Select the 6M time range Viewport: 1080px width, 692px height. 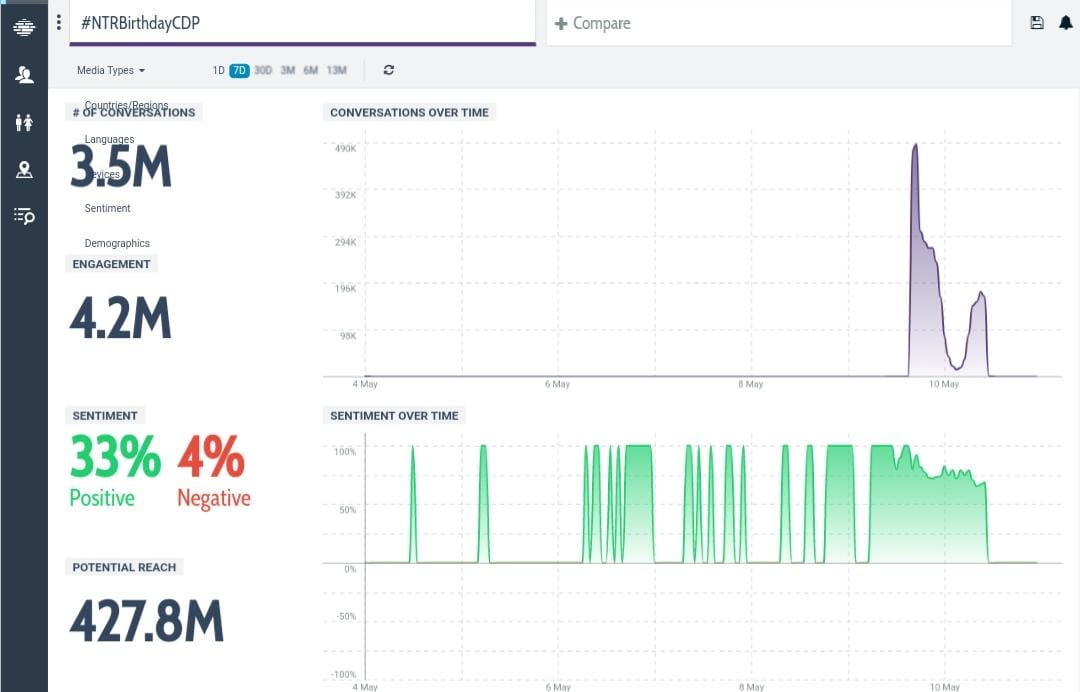coord(311,70)
